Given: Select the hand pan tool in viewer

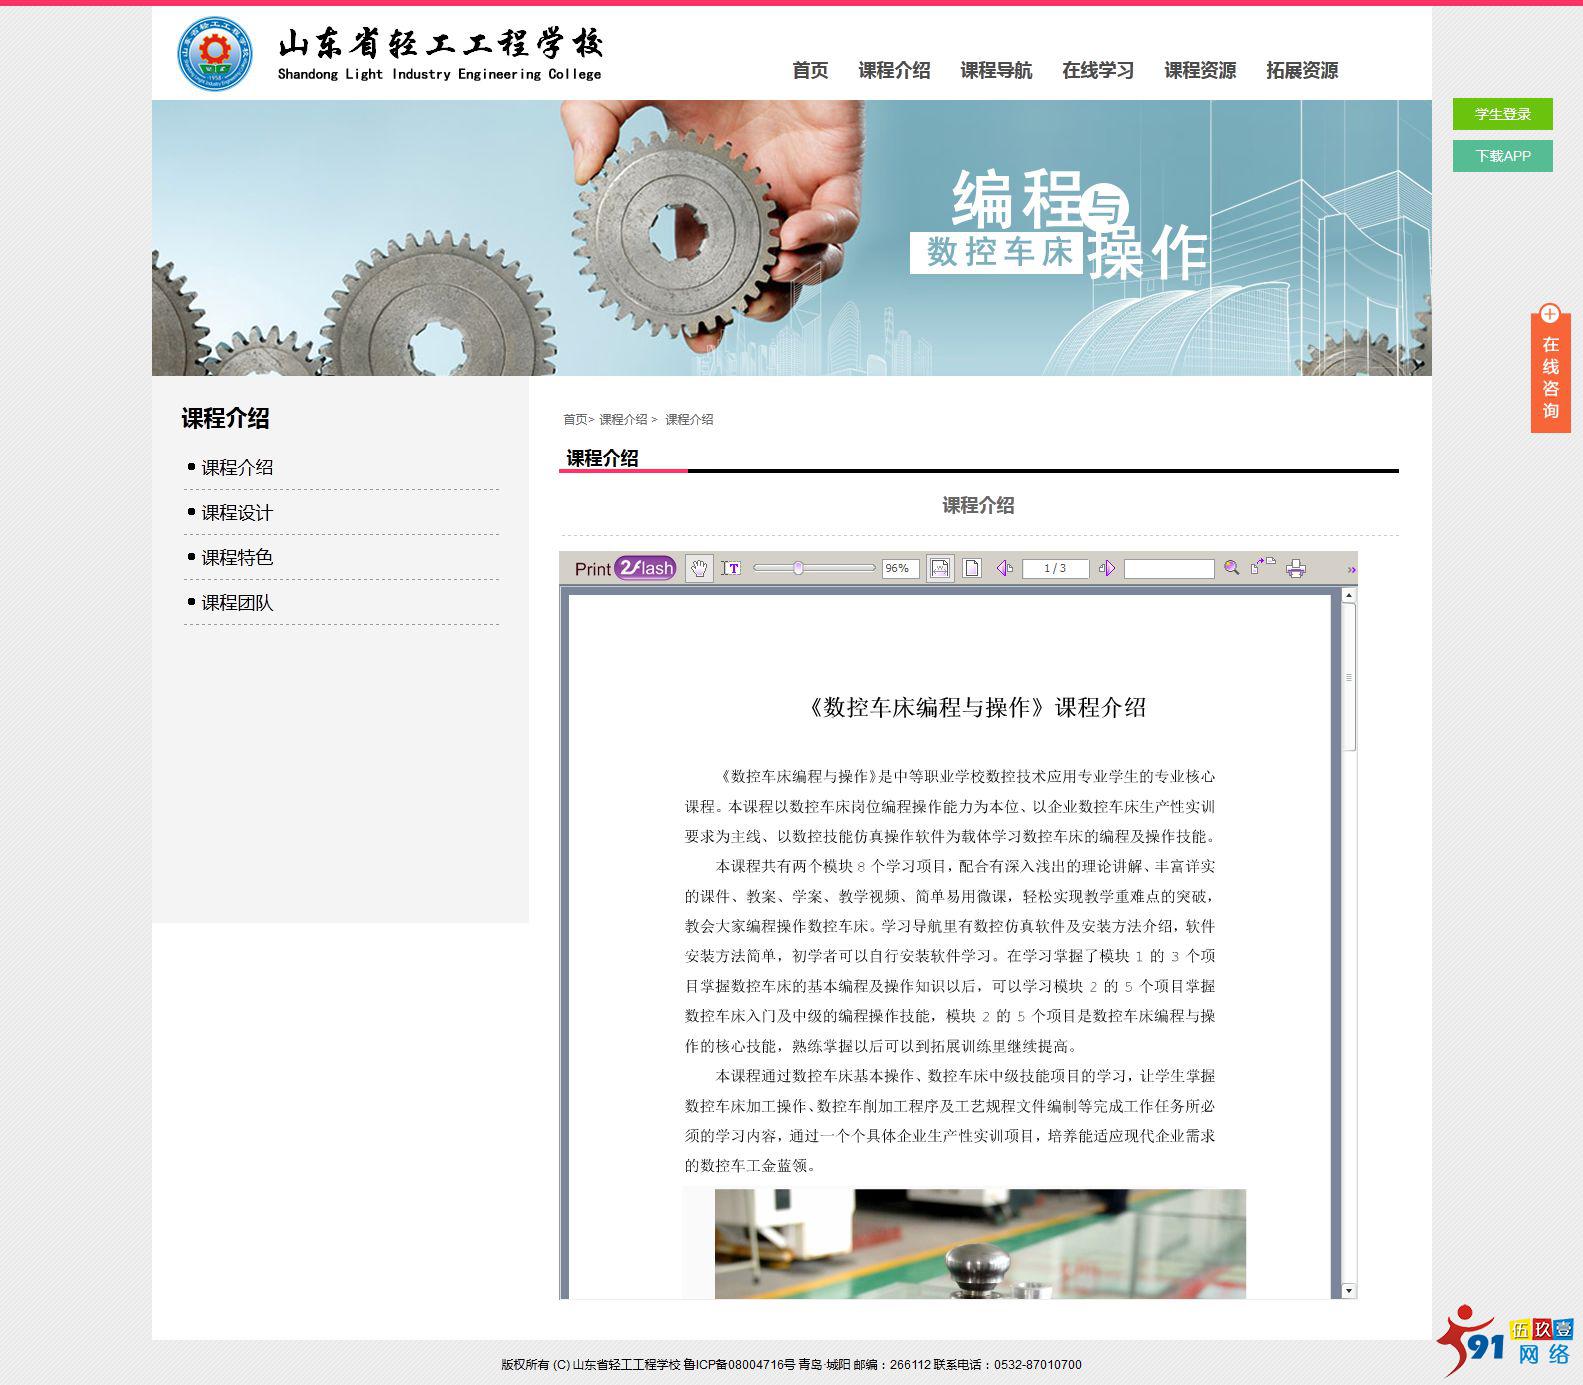Looking at the screenshot, I should coord(699,568).
